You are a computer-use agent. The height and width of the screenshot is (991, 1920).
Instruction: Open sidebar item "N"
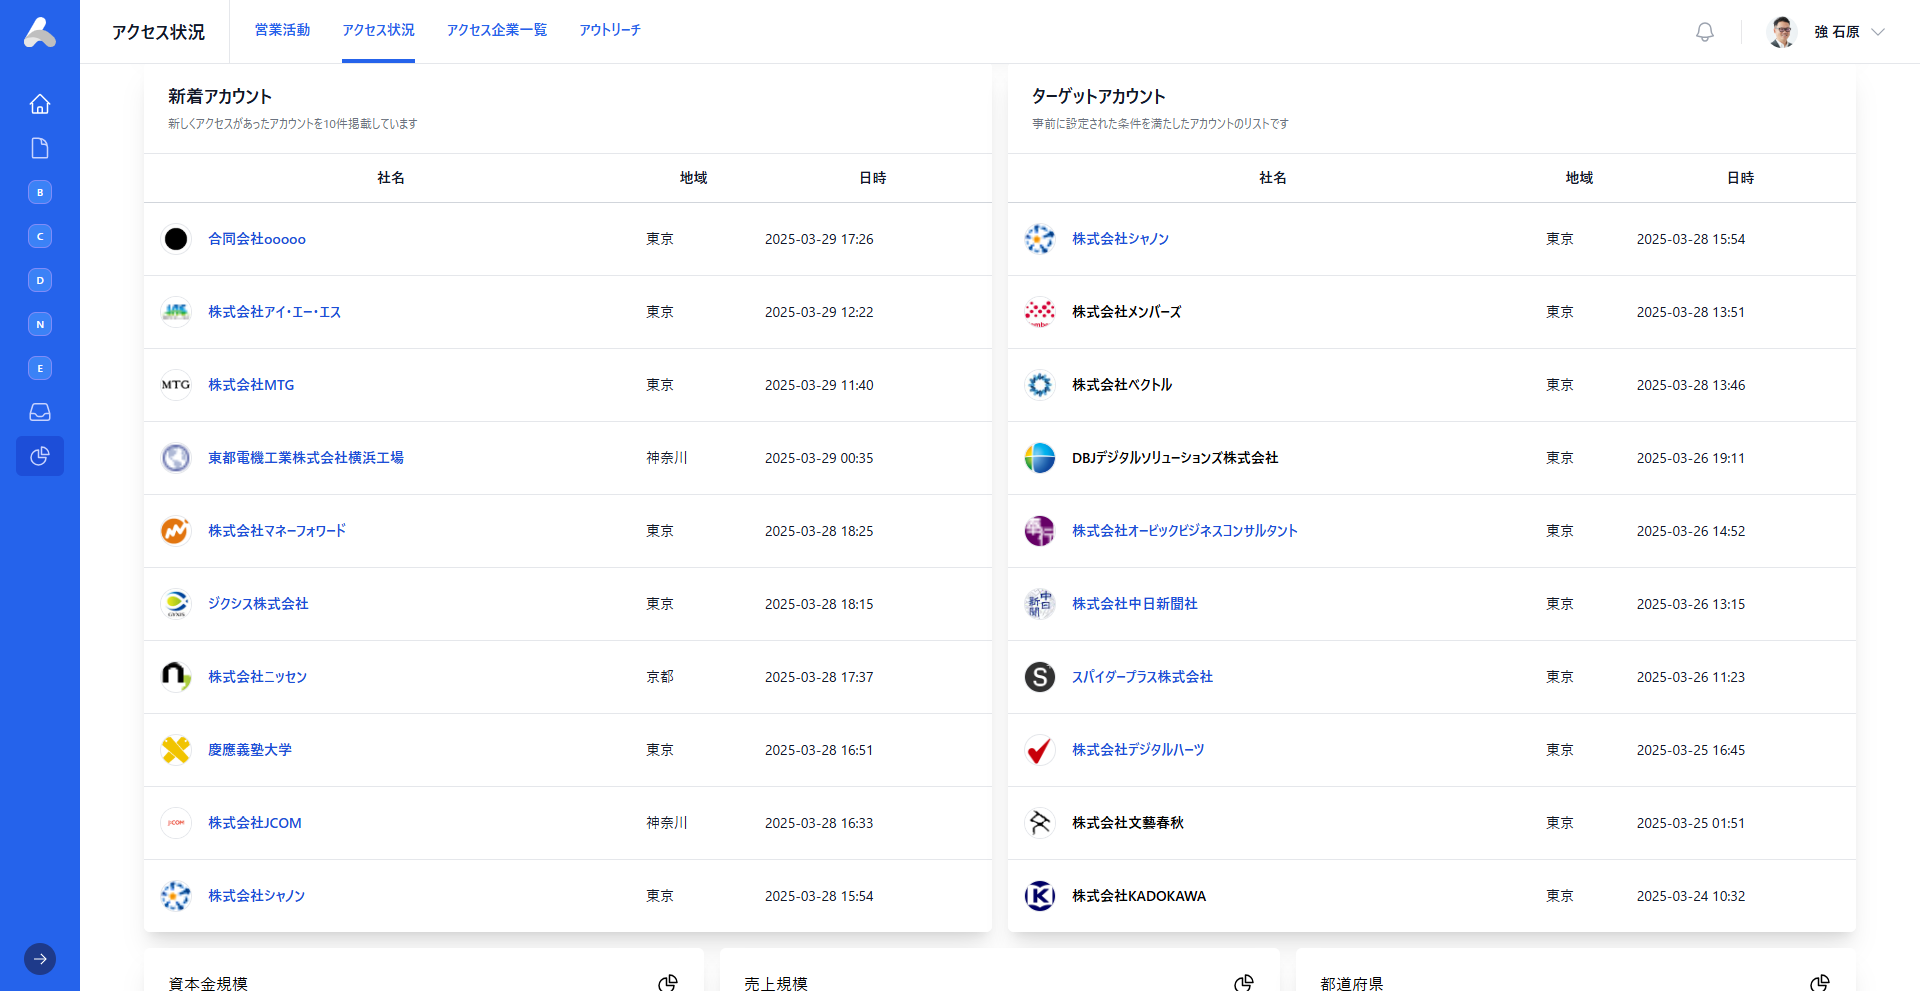tap(39, 324)
